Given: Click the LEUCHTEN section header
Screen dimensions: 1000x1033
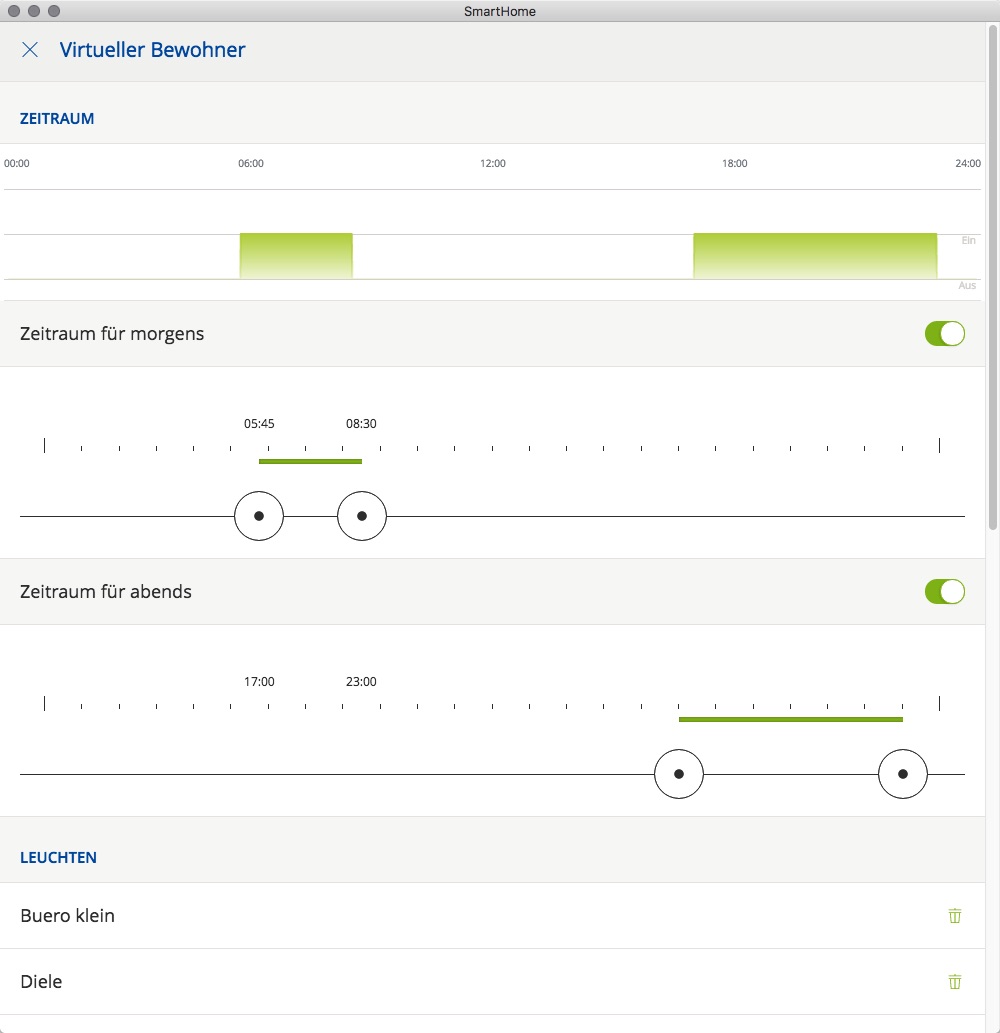Looking at the screenshot, I should [x=58, y=857].
